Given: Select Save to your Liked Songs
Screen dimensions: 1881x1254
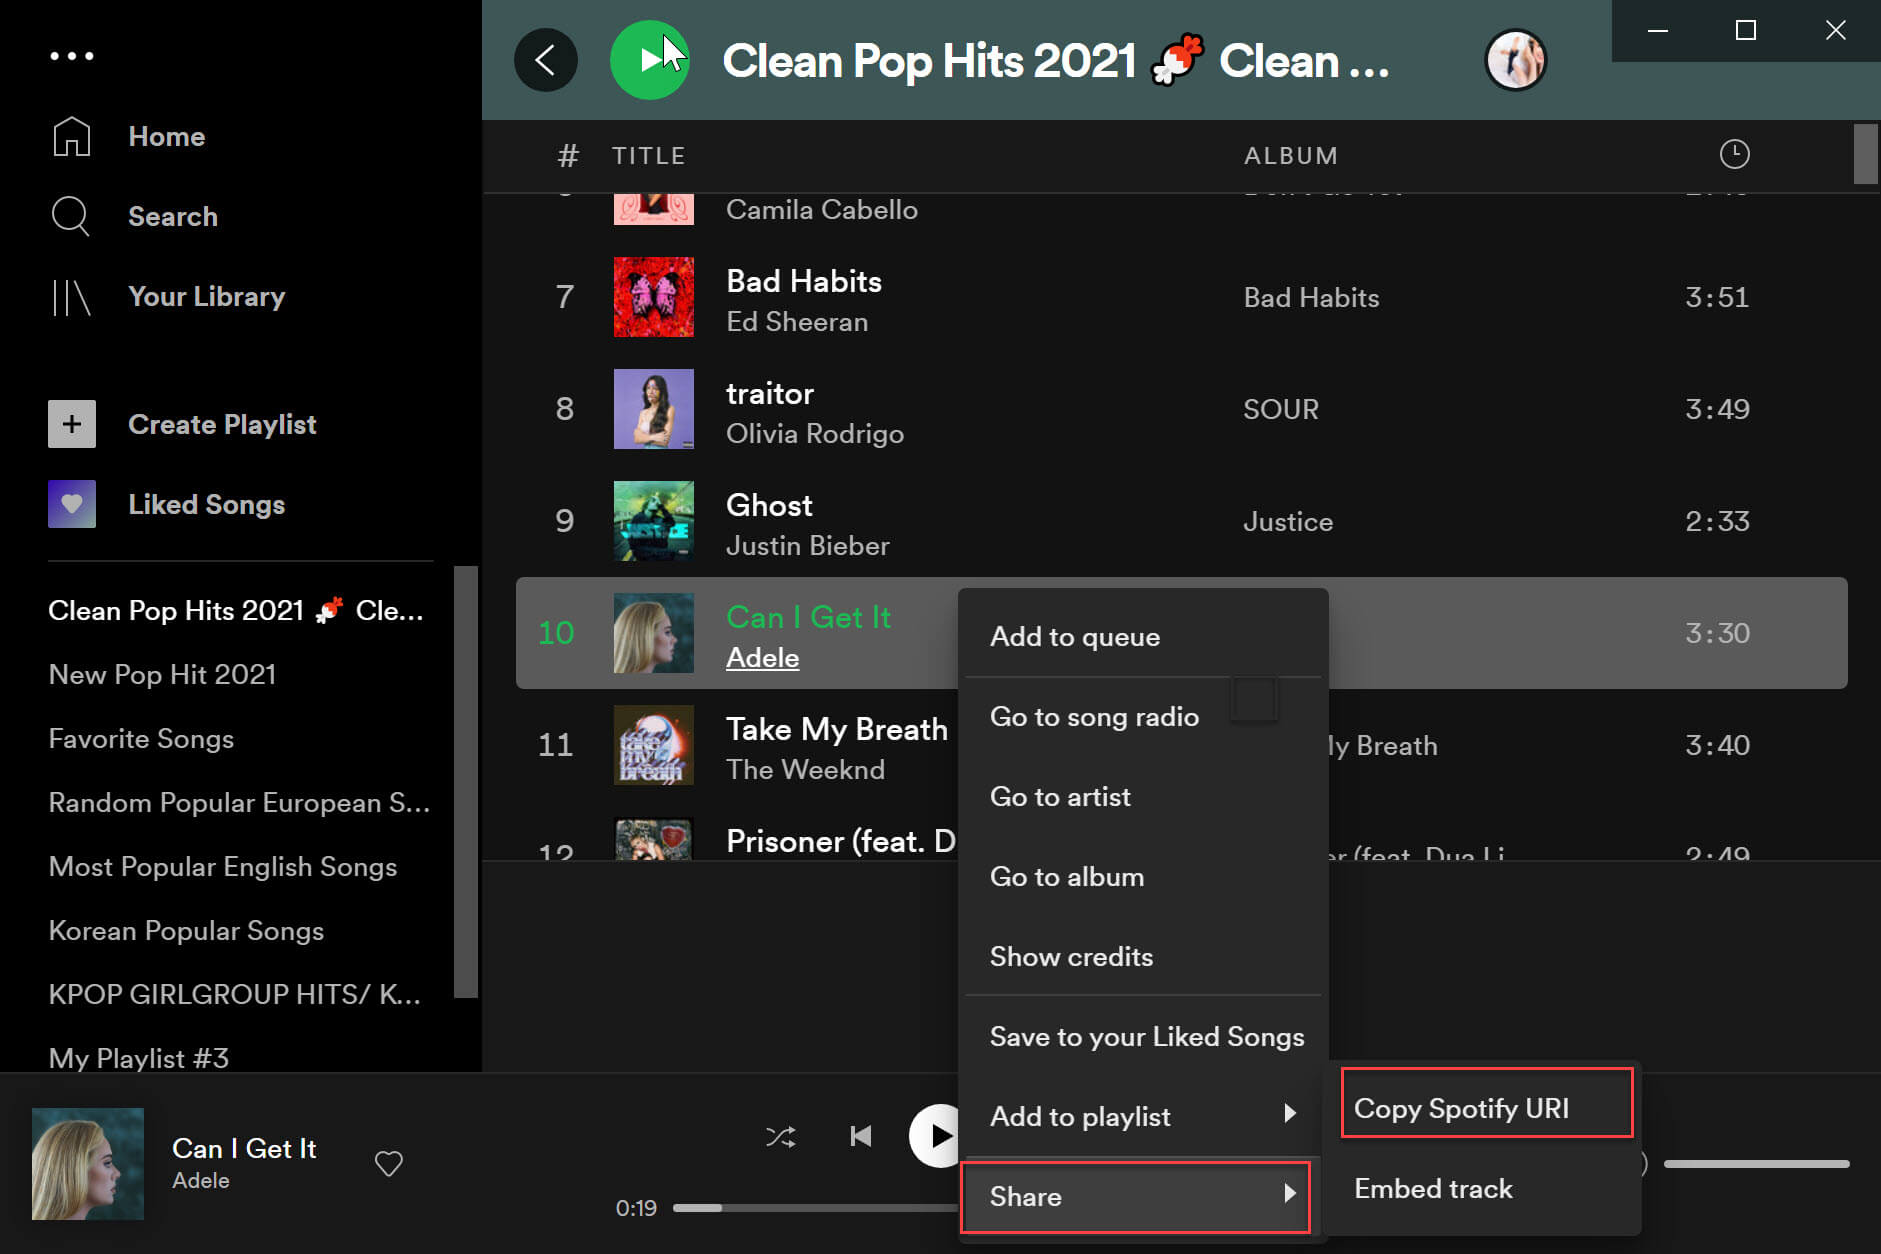Looking at the screenshot, I should point(1143,1037).
